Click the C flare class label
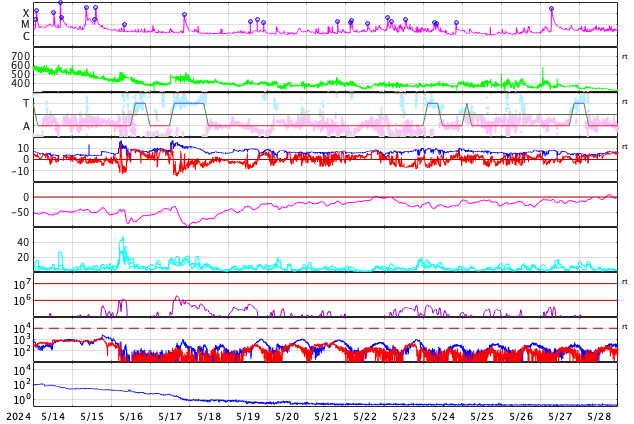The image size is (634, 424). (x=26, y=36)
